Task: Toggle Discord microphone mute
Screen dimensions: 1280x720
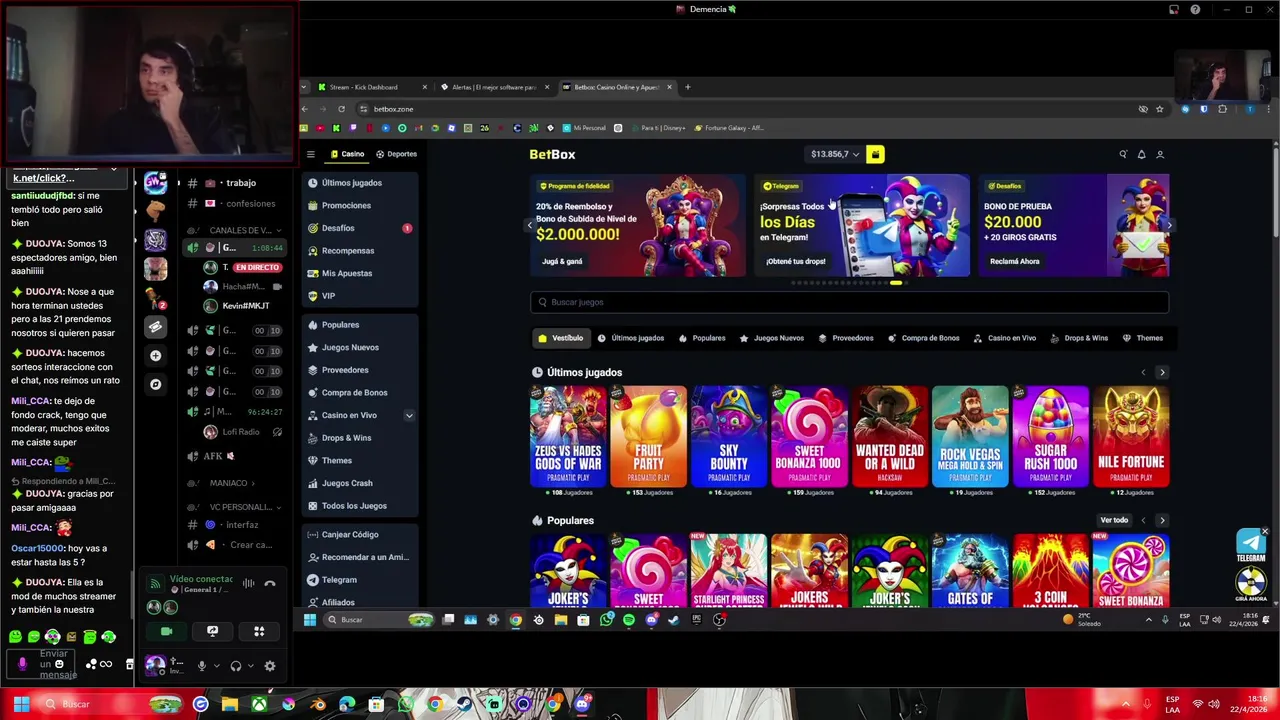Action: 201,666
